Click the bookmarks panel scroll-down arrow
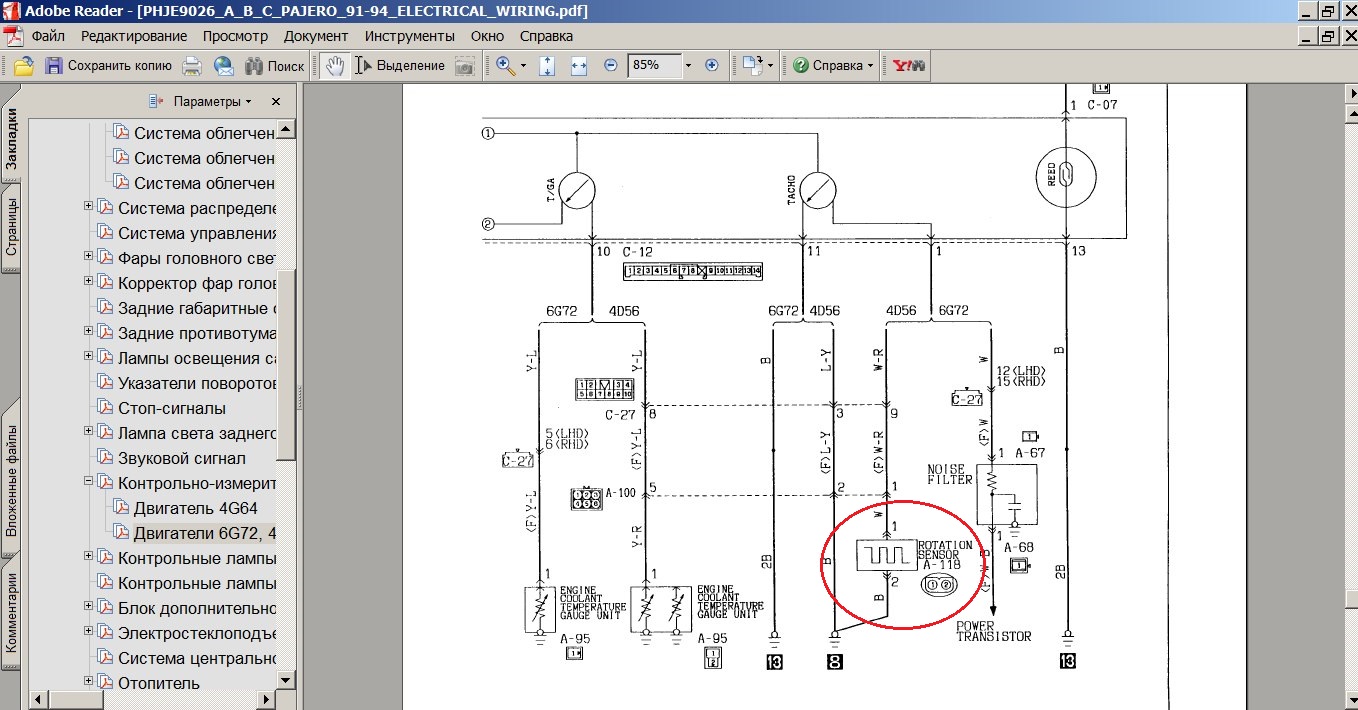Viewport: 1358px width, 710px height. (x=286, y=680)
